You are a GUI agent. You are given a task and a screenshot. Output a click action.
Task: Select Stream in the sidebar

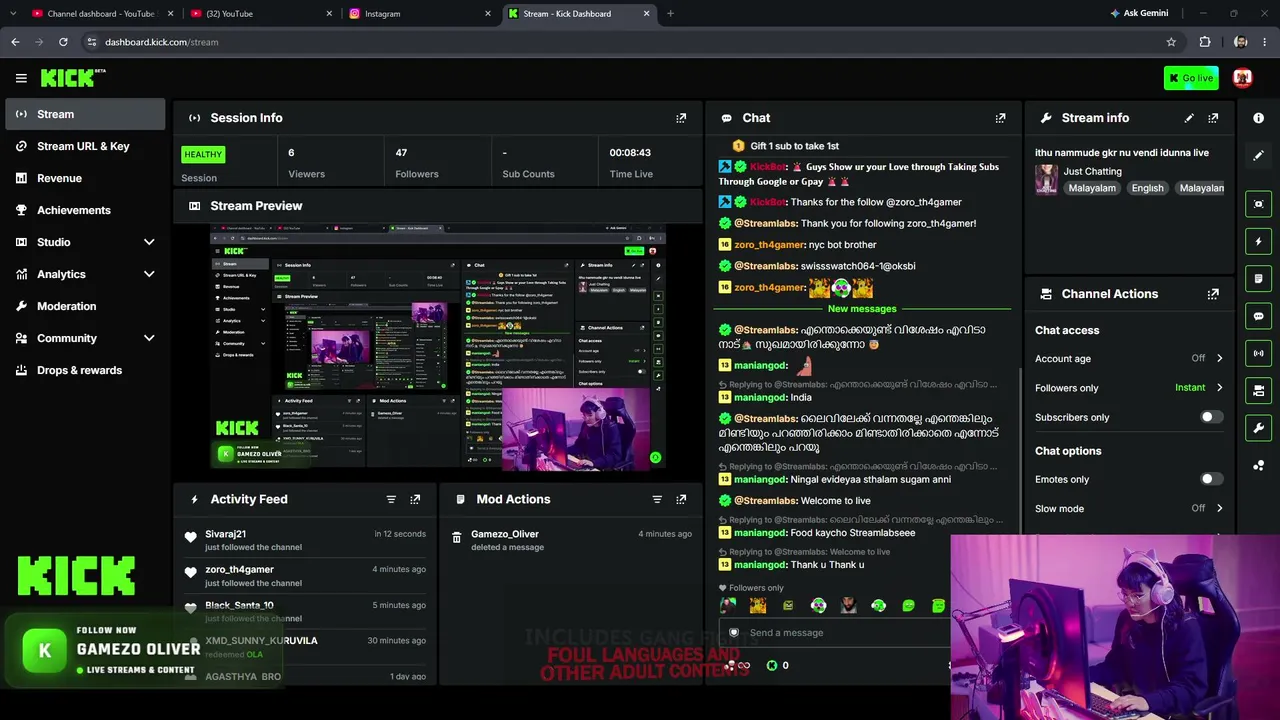click(x=85, y=114)
